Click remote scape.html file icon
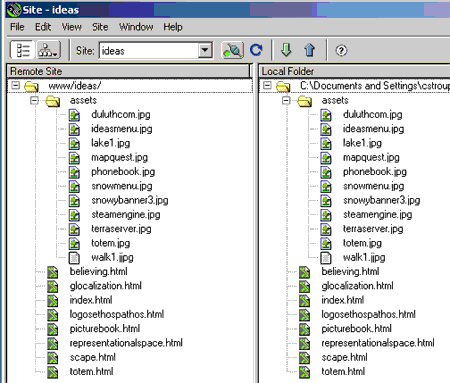Image resolution: width=450 pixels, height=383 pixels. tap(52, 358)
